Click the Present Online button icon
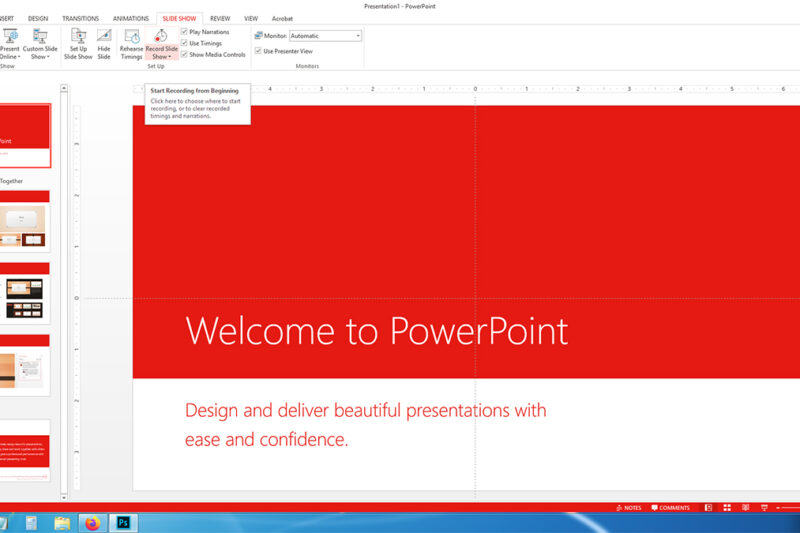Viewport: 800px width, 533px height. pyautogui.click(x=10, y=36)
